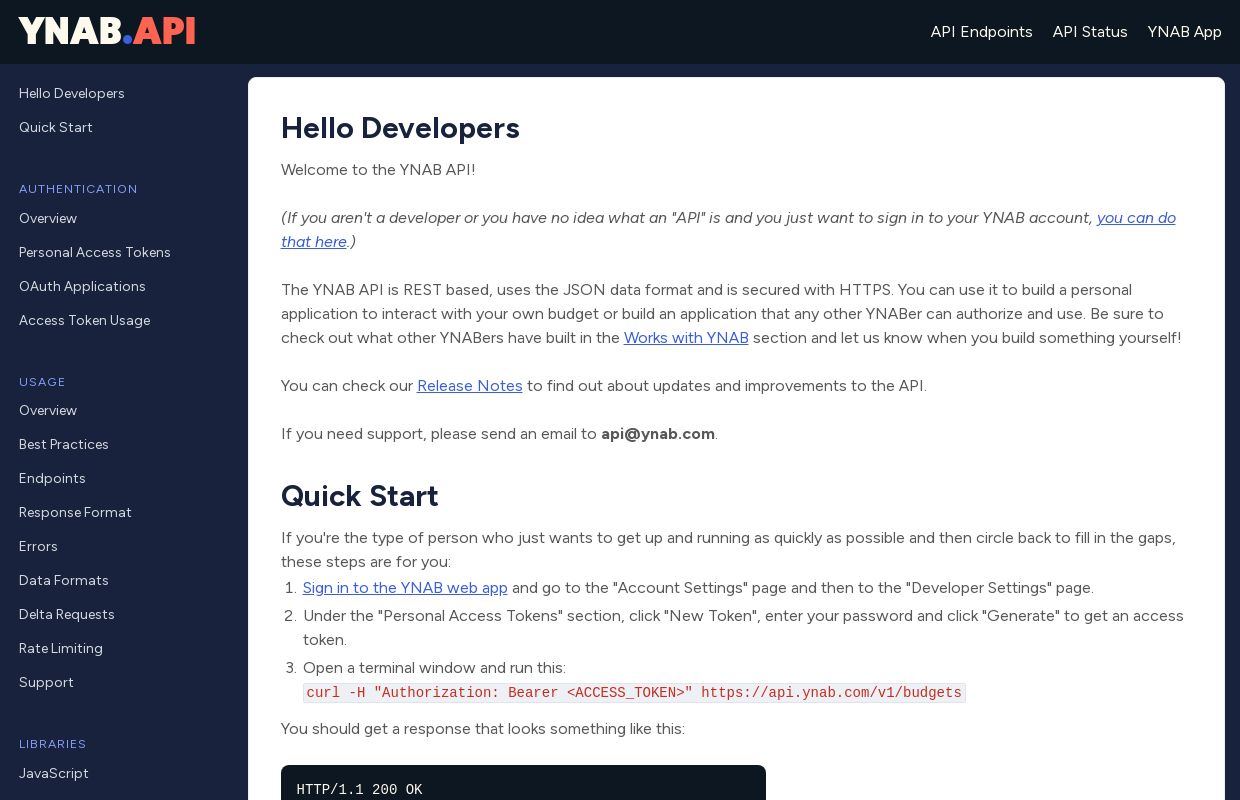Screen dimensions: 1240x800
Task: Click "You should get a response" sentence
Action: [x=483, y=729]
